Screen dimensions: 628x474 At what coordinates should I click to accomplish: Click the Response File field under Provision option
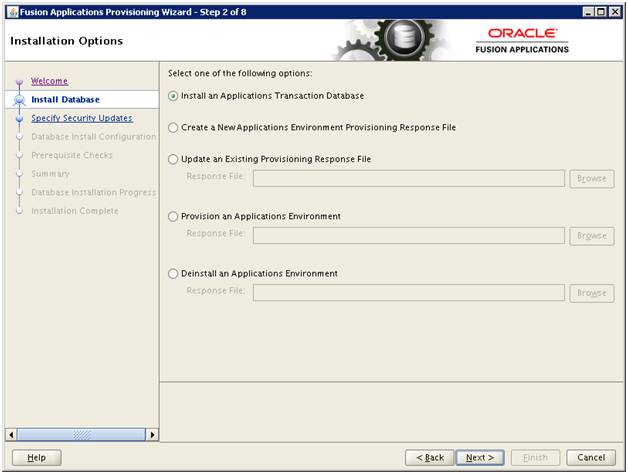[409, 236]
